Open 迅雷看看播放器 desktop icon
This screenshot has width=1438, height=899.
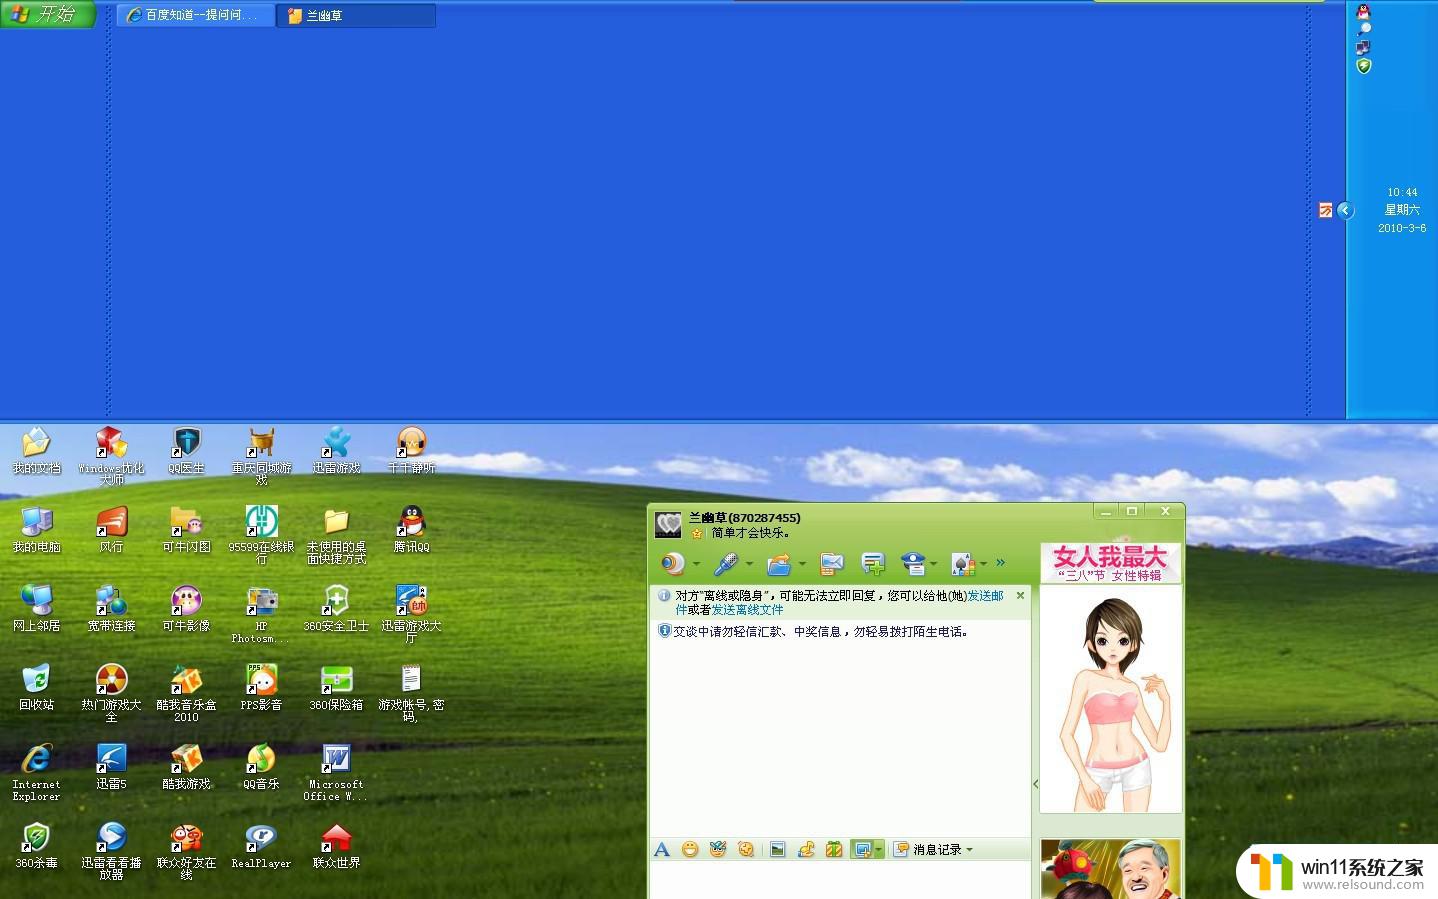click(111, 851)
